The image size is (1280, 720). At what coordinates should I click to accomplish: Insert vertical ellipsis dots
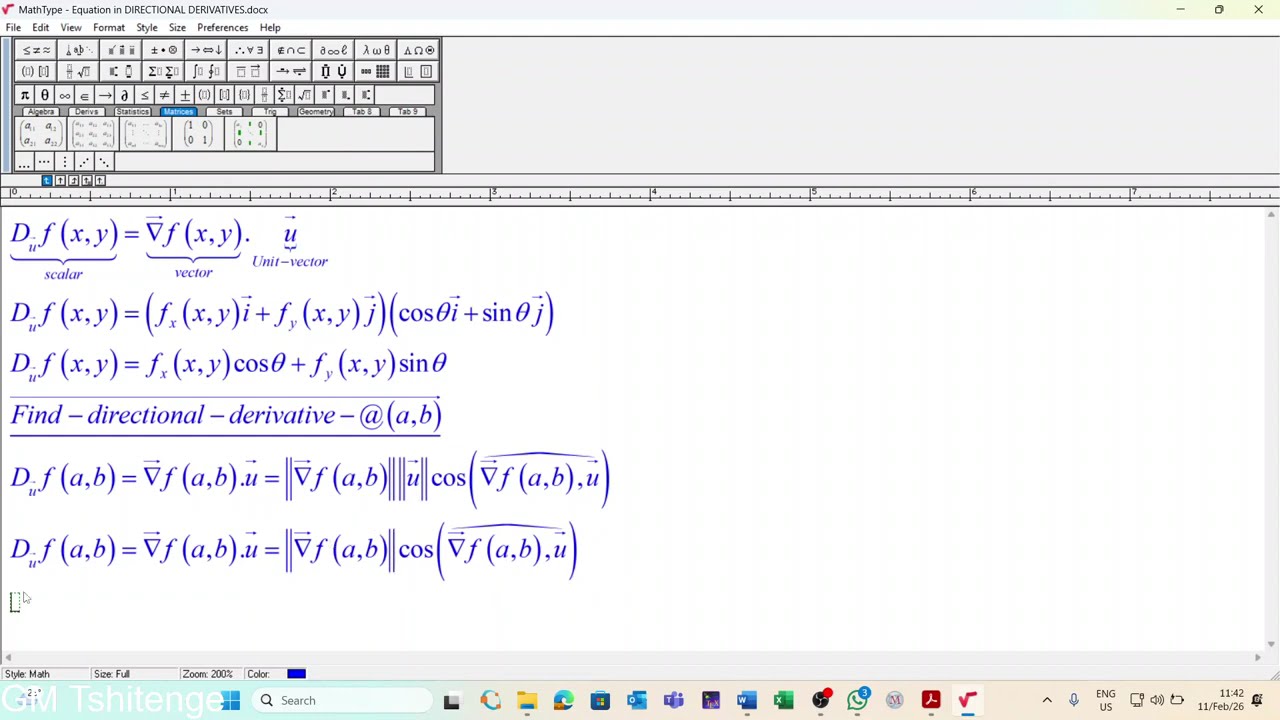click(64, 162)
